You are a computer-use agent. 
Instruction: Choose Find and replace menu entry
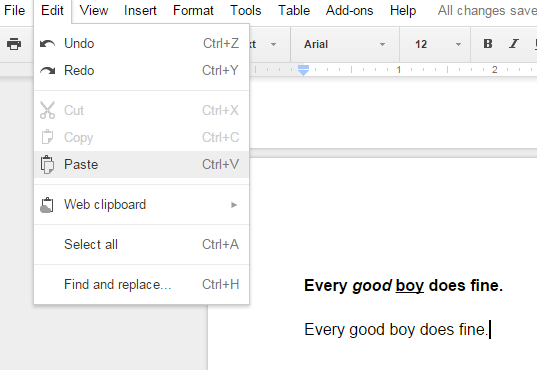pyautogui.click(x=141, y=285)
